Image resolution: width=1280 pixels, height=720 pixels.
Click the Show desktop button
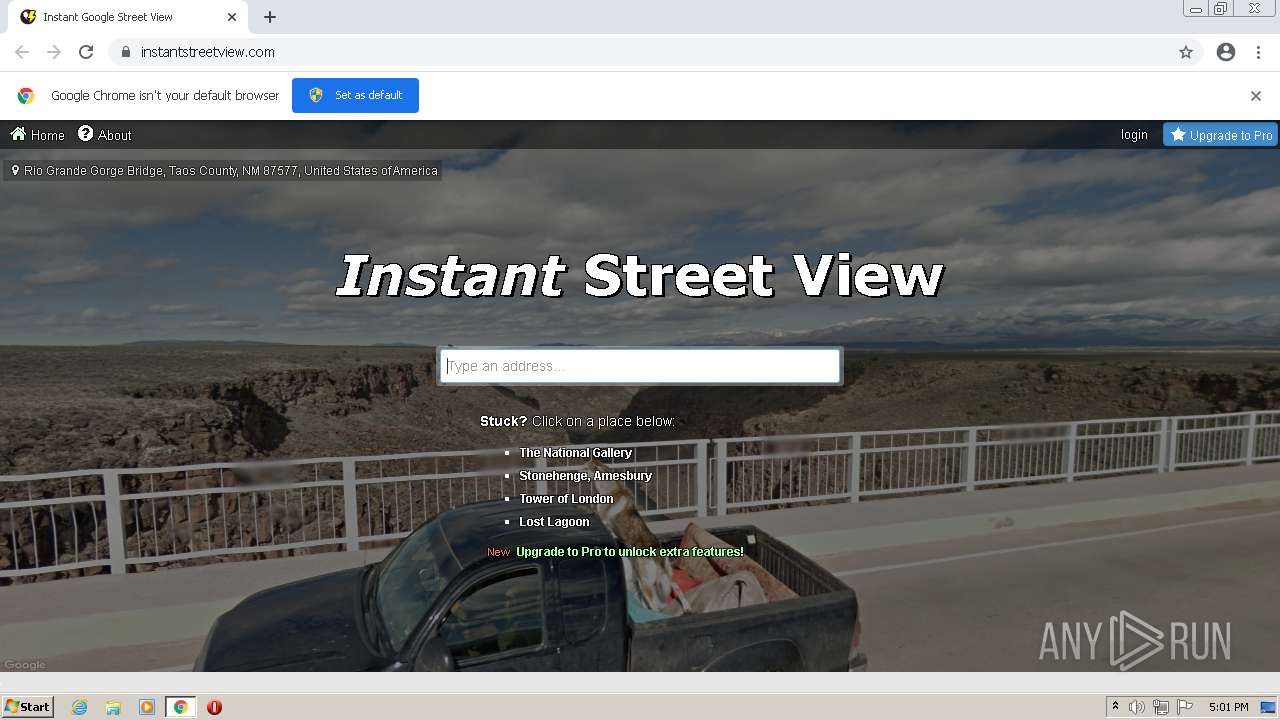(1269, 707)
